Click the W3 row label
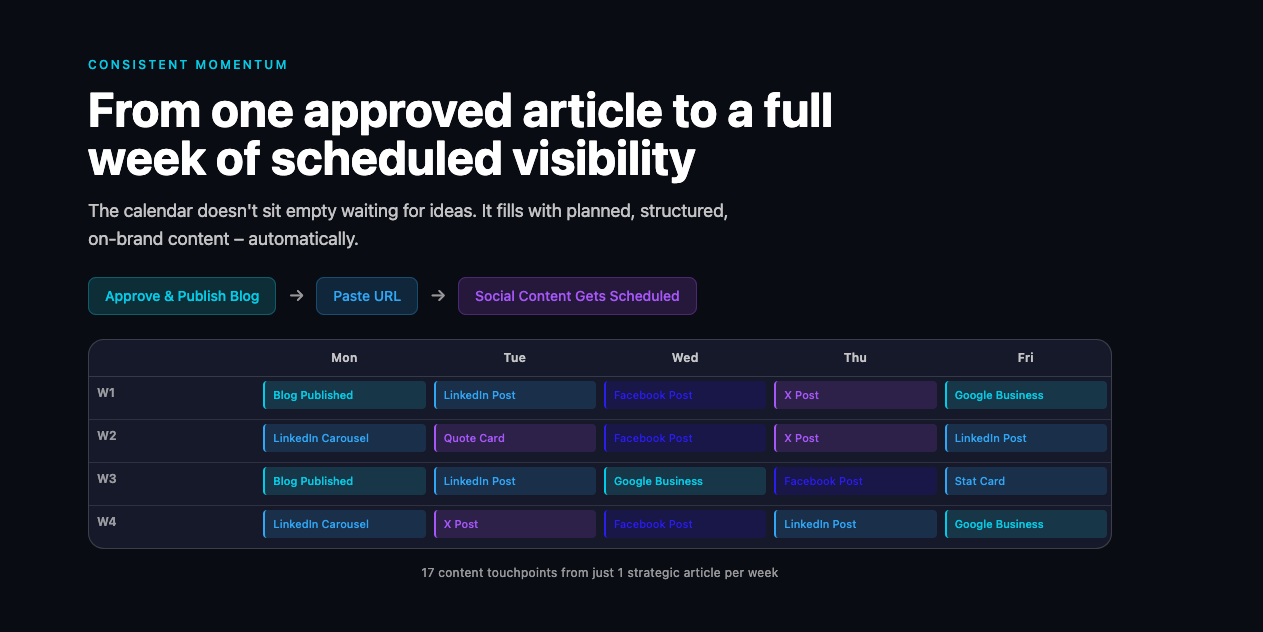This screenshot has width=1263, height=632. pyautogui.click(x=106, y=478)
